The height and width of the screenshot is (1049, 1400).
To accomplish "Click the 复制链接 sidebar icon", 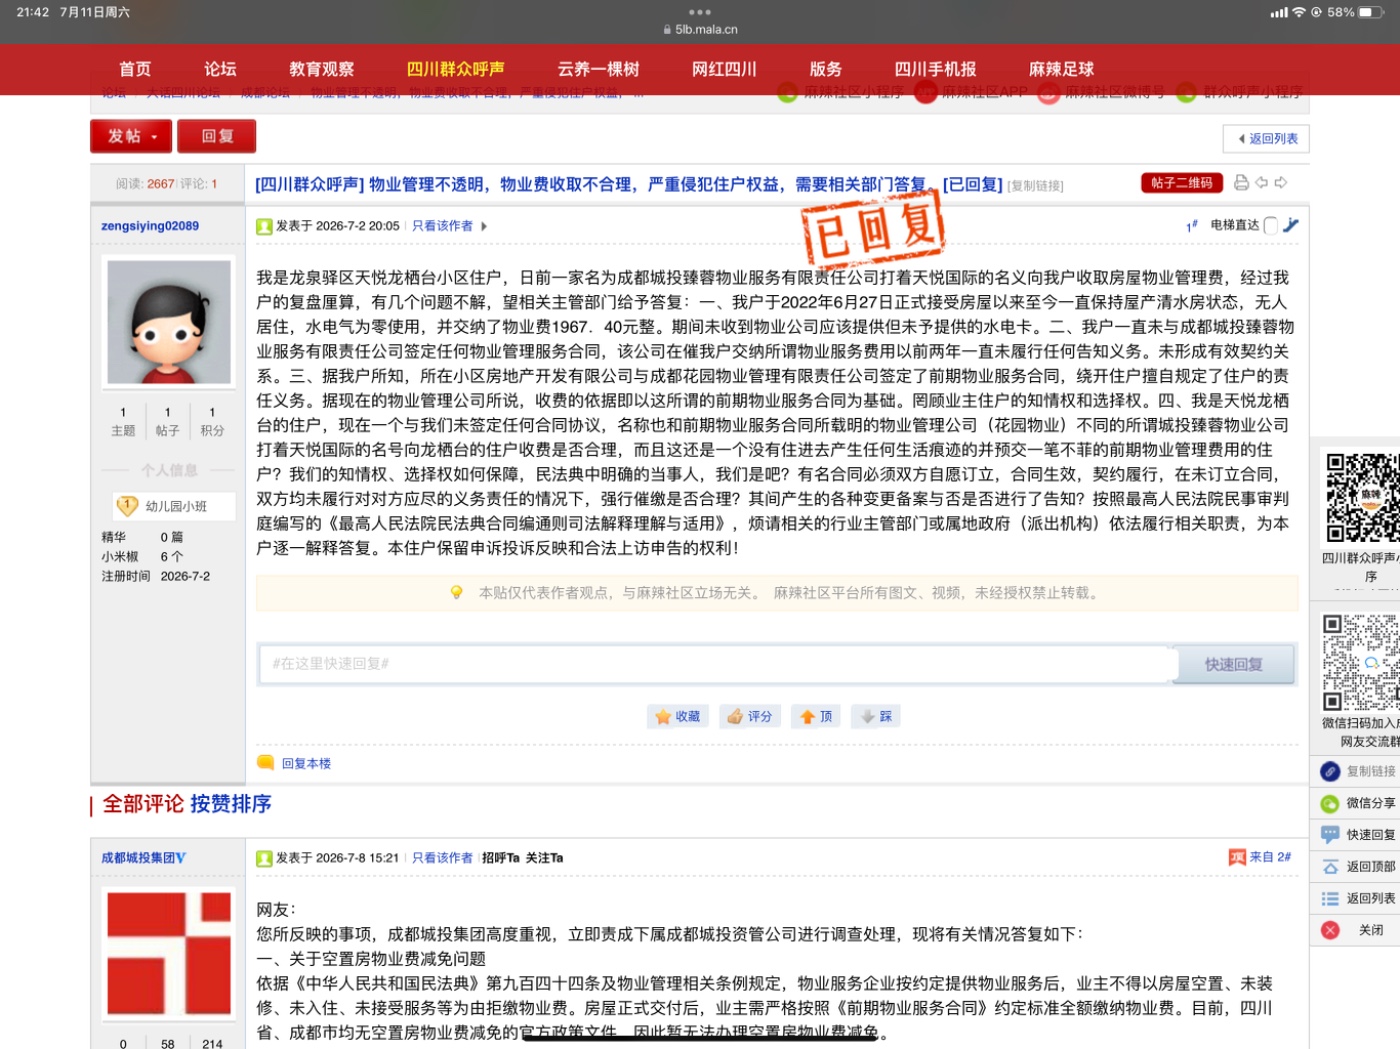I will [x=1330, y=771].
